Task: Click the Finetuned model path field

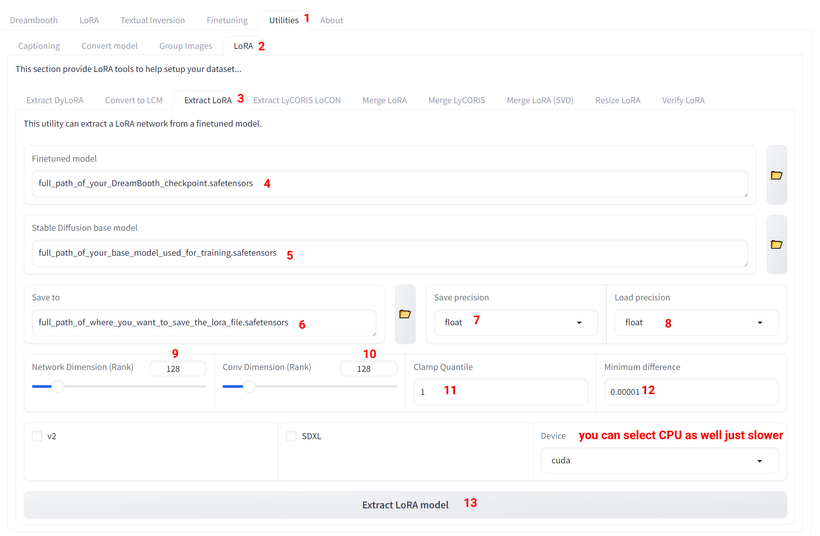Action: pos(390,184)
